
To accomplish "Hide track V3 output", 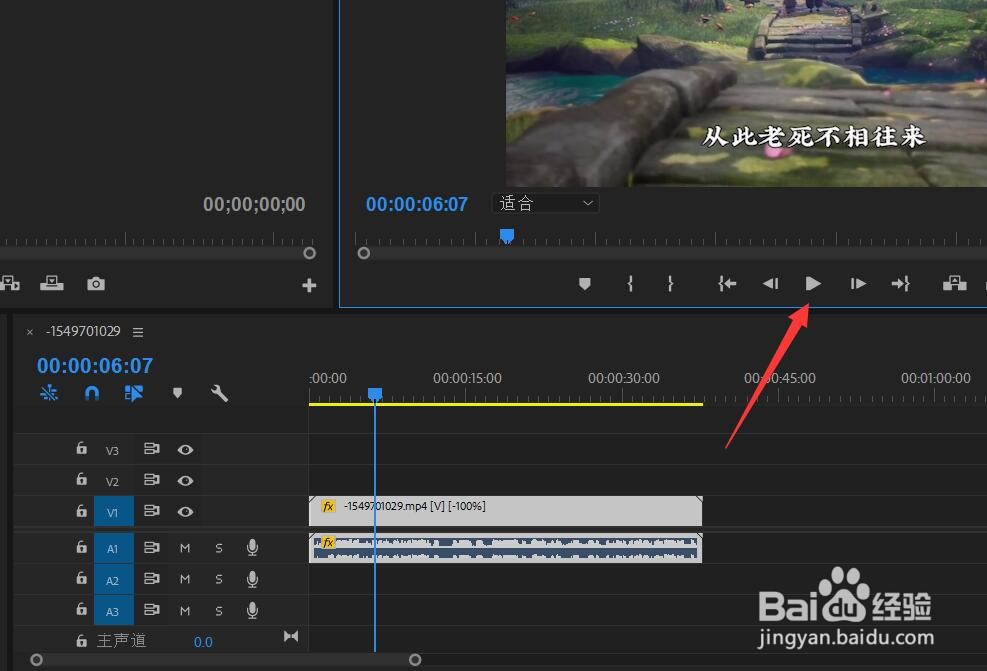I will (185, 449).
